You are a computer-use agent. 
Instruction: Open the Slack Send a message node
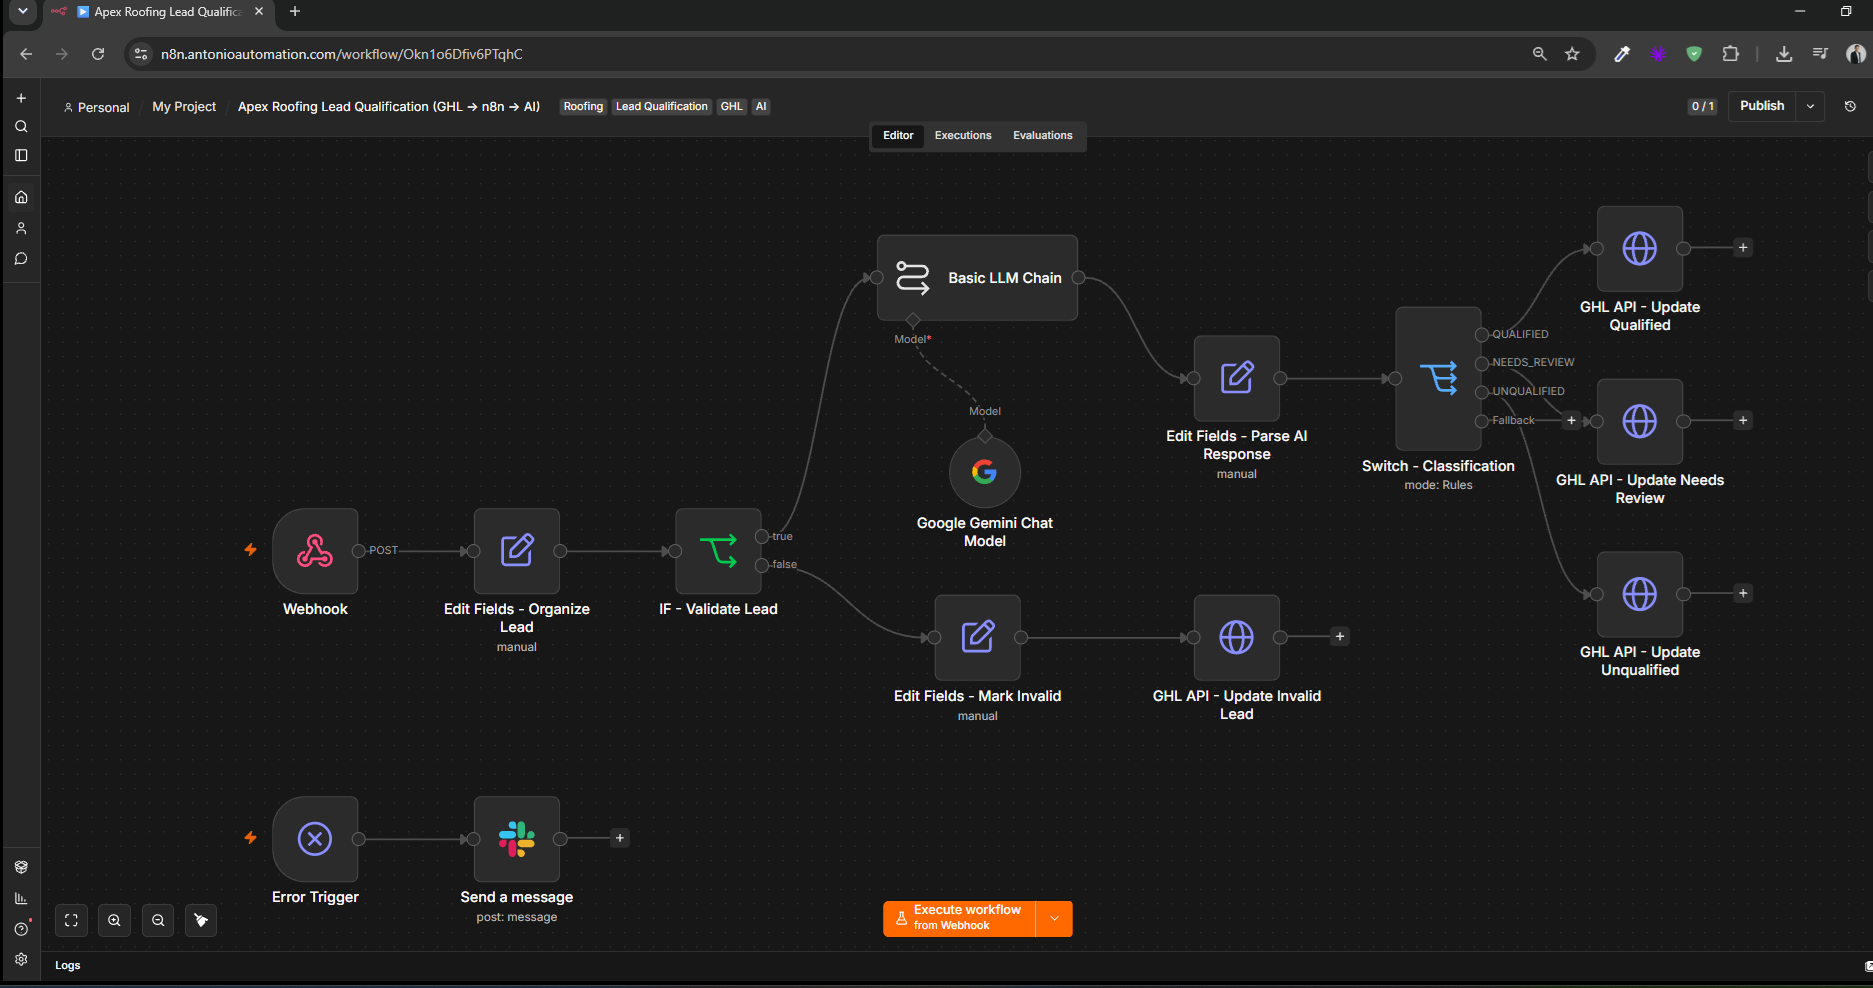click(x=517, y=839)
